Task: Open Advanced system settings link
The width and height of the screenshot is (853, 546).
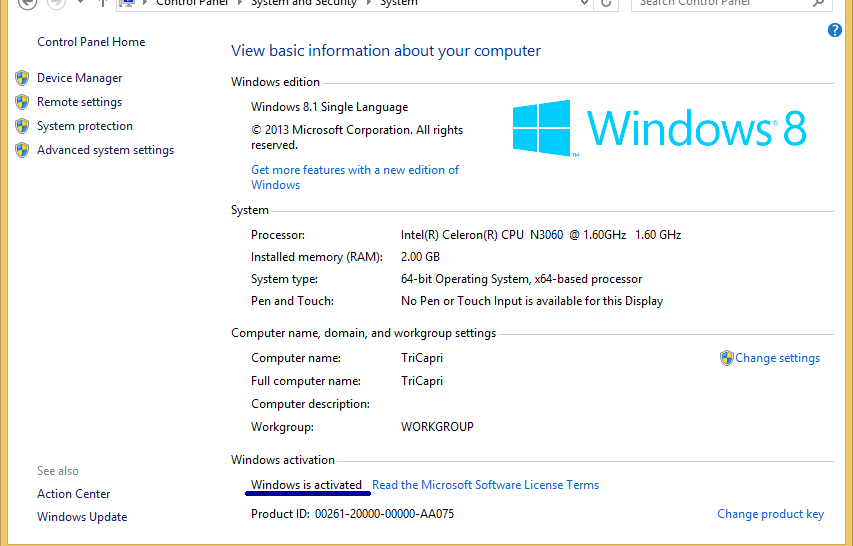Action: tap(106, 150)
